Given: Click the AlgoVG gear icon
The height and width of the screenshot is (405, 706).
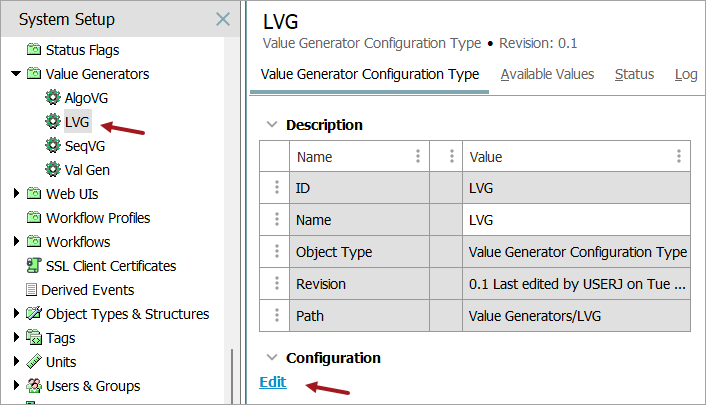Looking at the screenshot, I should (53, 97).
